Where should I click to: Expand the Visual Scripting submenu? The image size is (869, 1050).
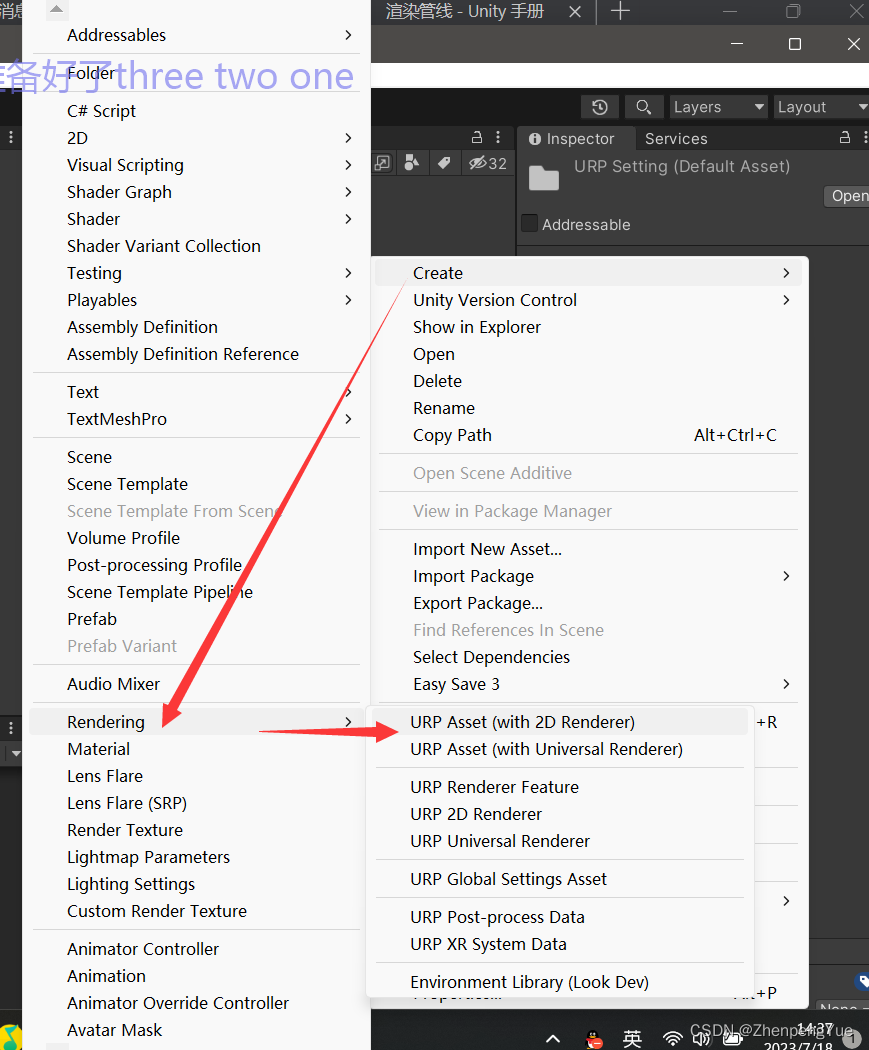(x=196, y=165)
